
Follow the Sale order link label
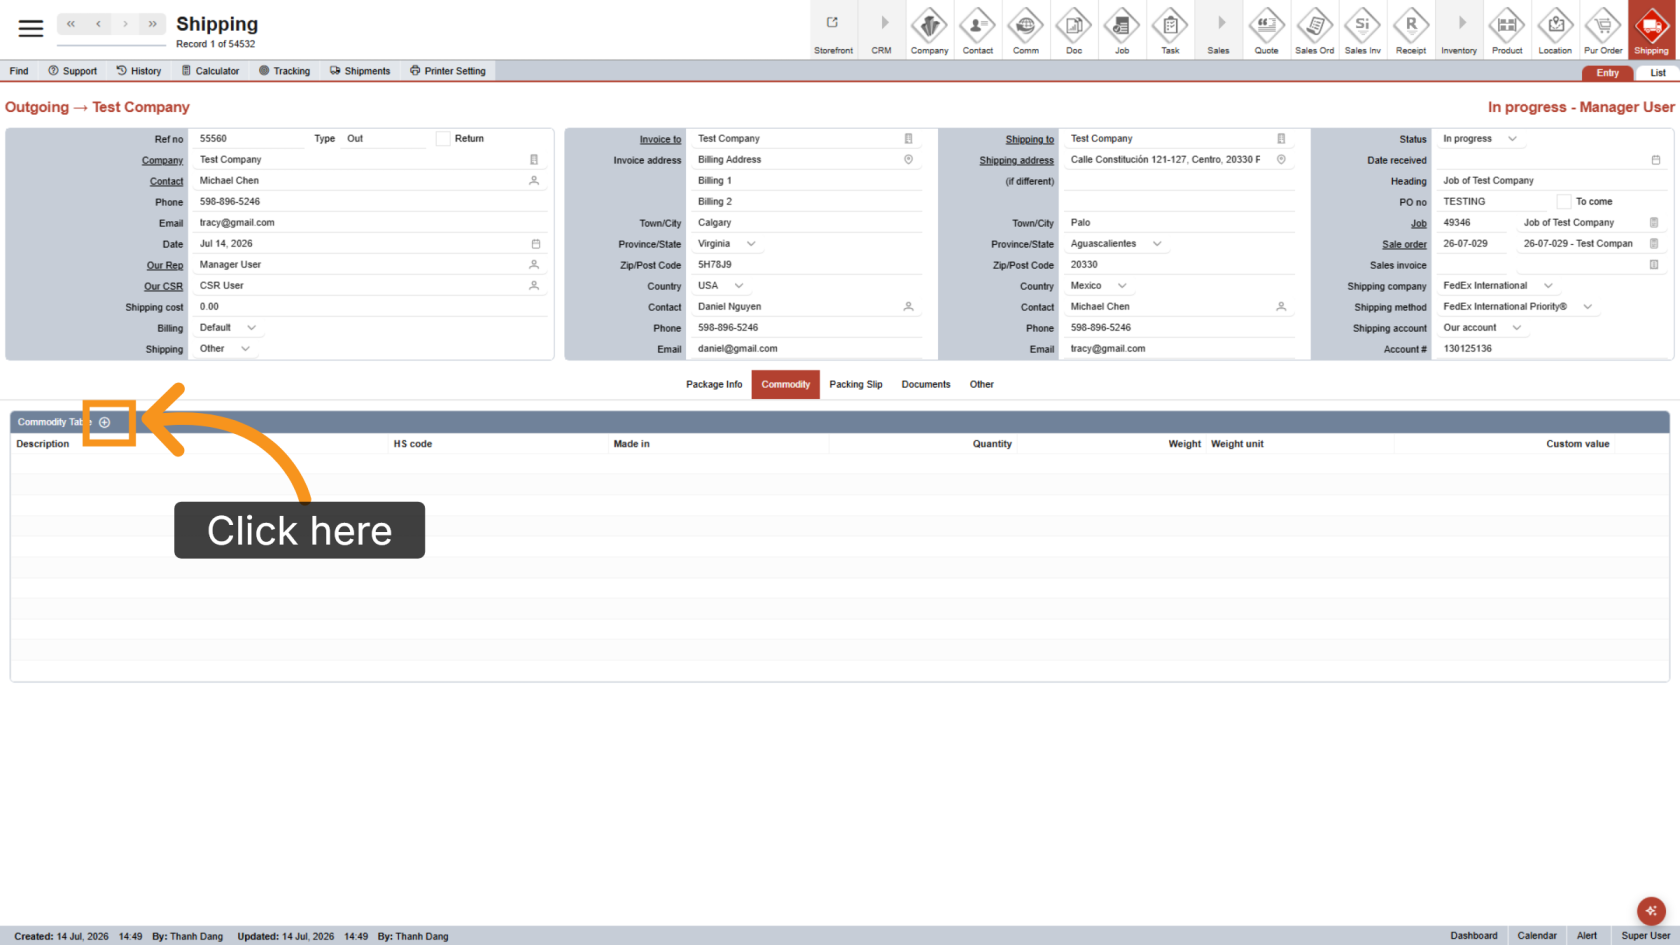tap(1404, 244)
